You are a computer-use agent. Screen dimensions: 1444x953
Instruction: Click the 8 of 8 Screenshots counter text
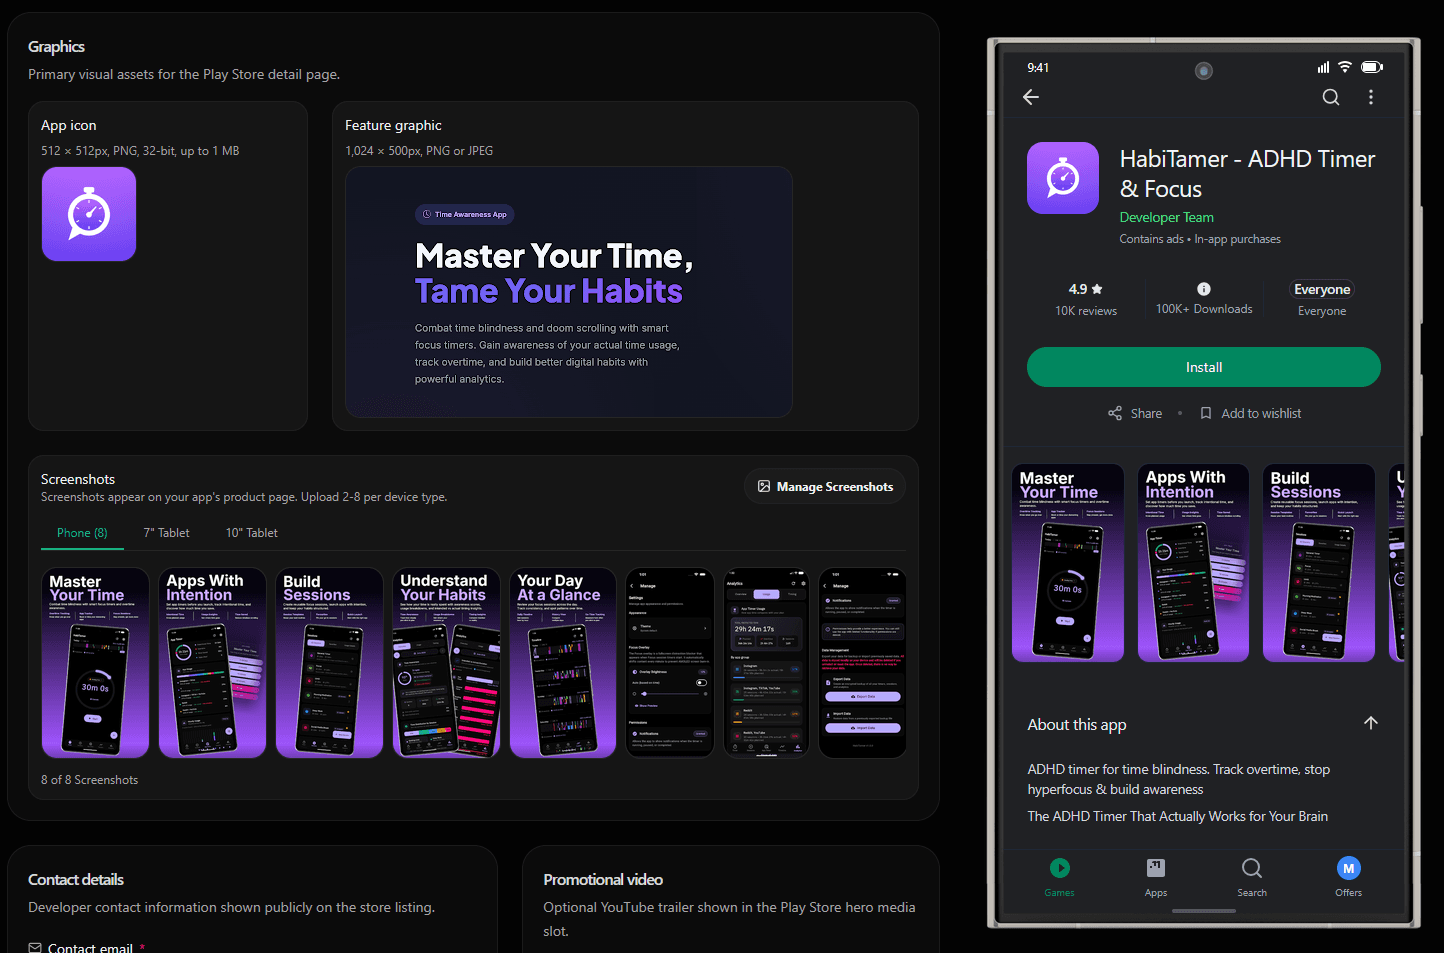coord(90,780)
